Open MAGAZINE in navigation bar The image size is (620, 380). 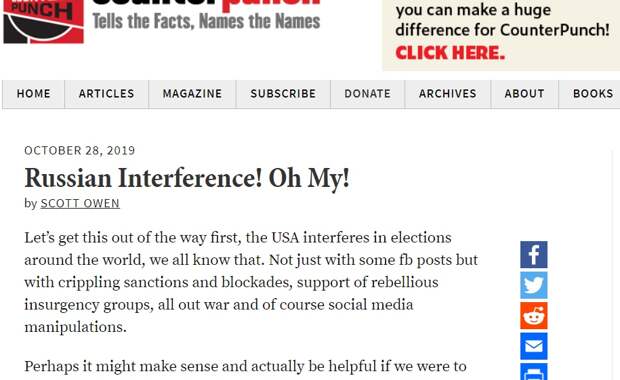[x=193, y=94]
